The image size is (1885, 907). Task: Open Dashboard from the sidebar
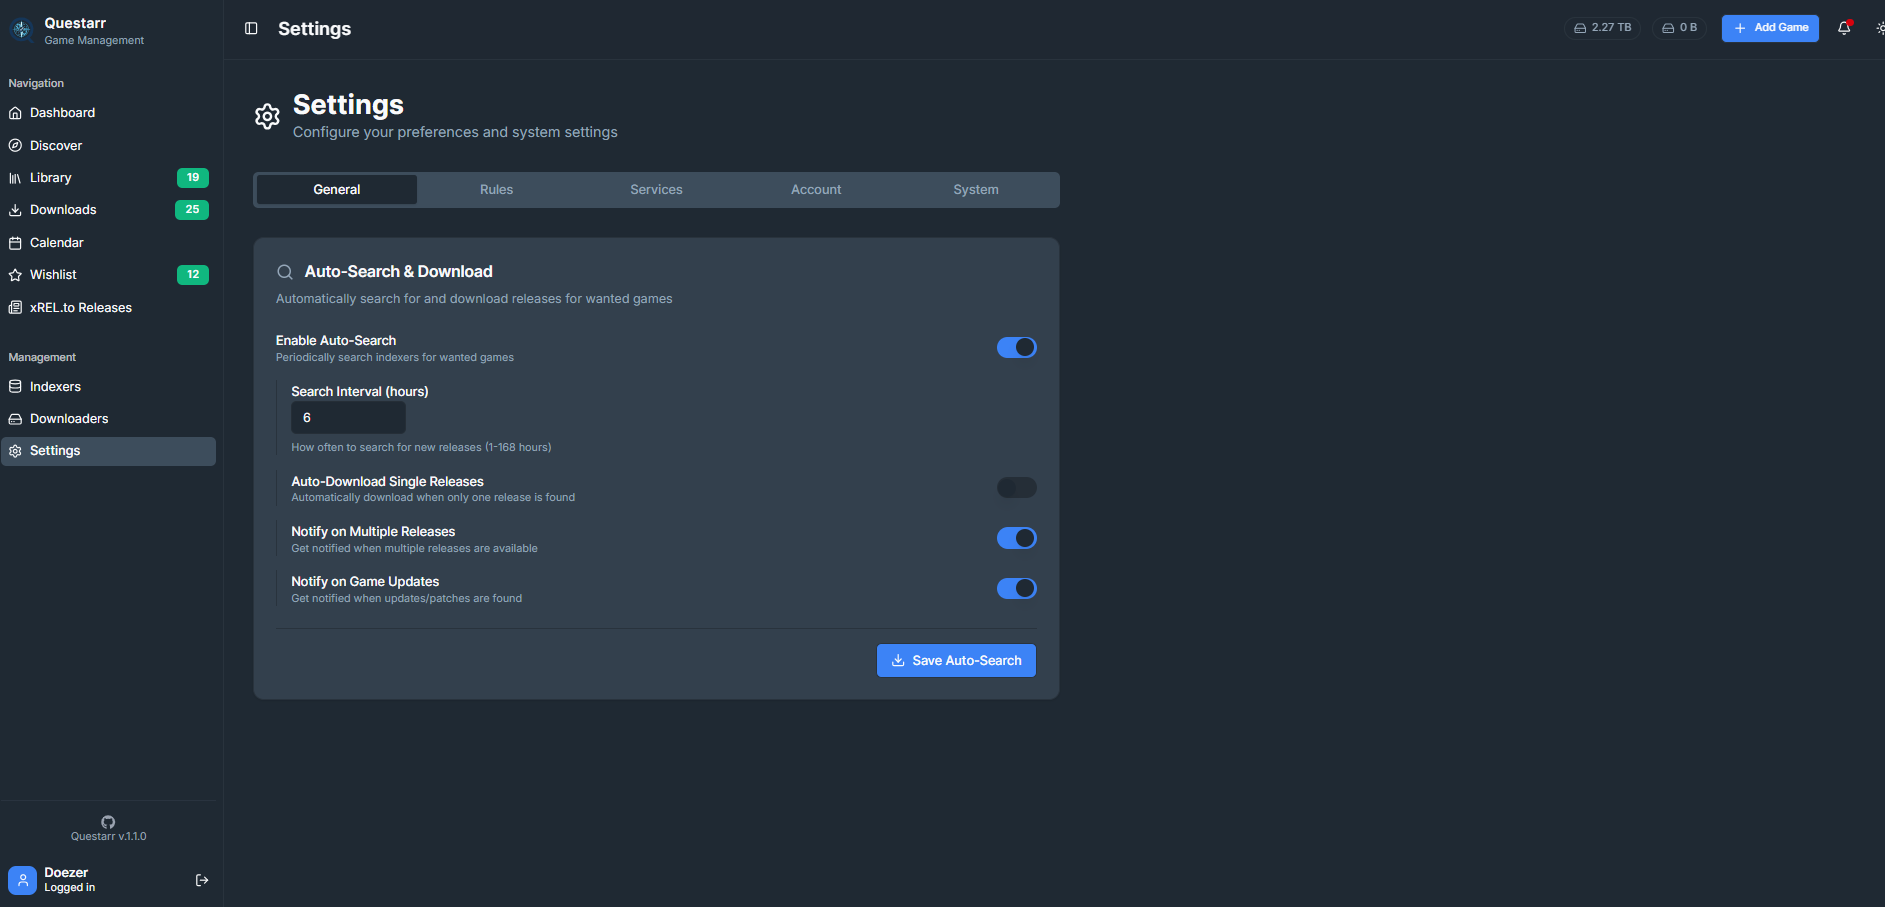coord(62,113)
